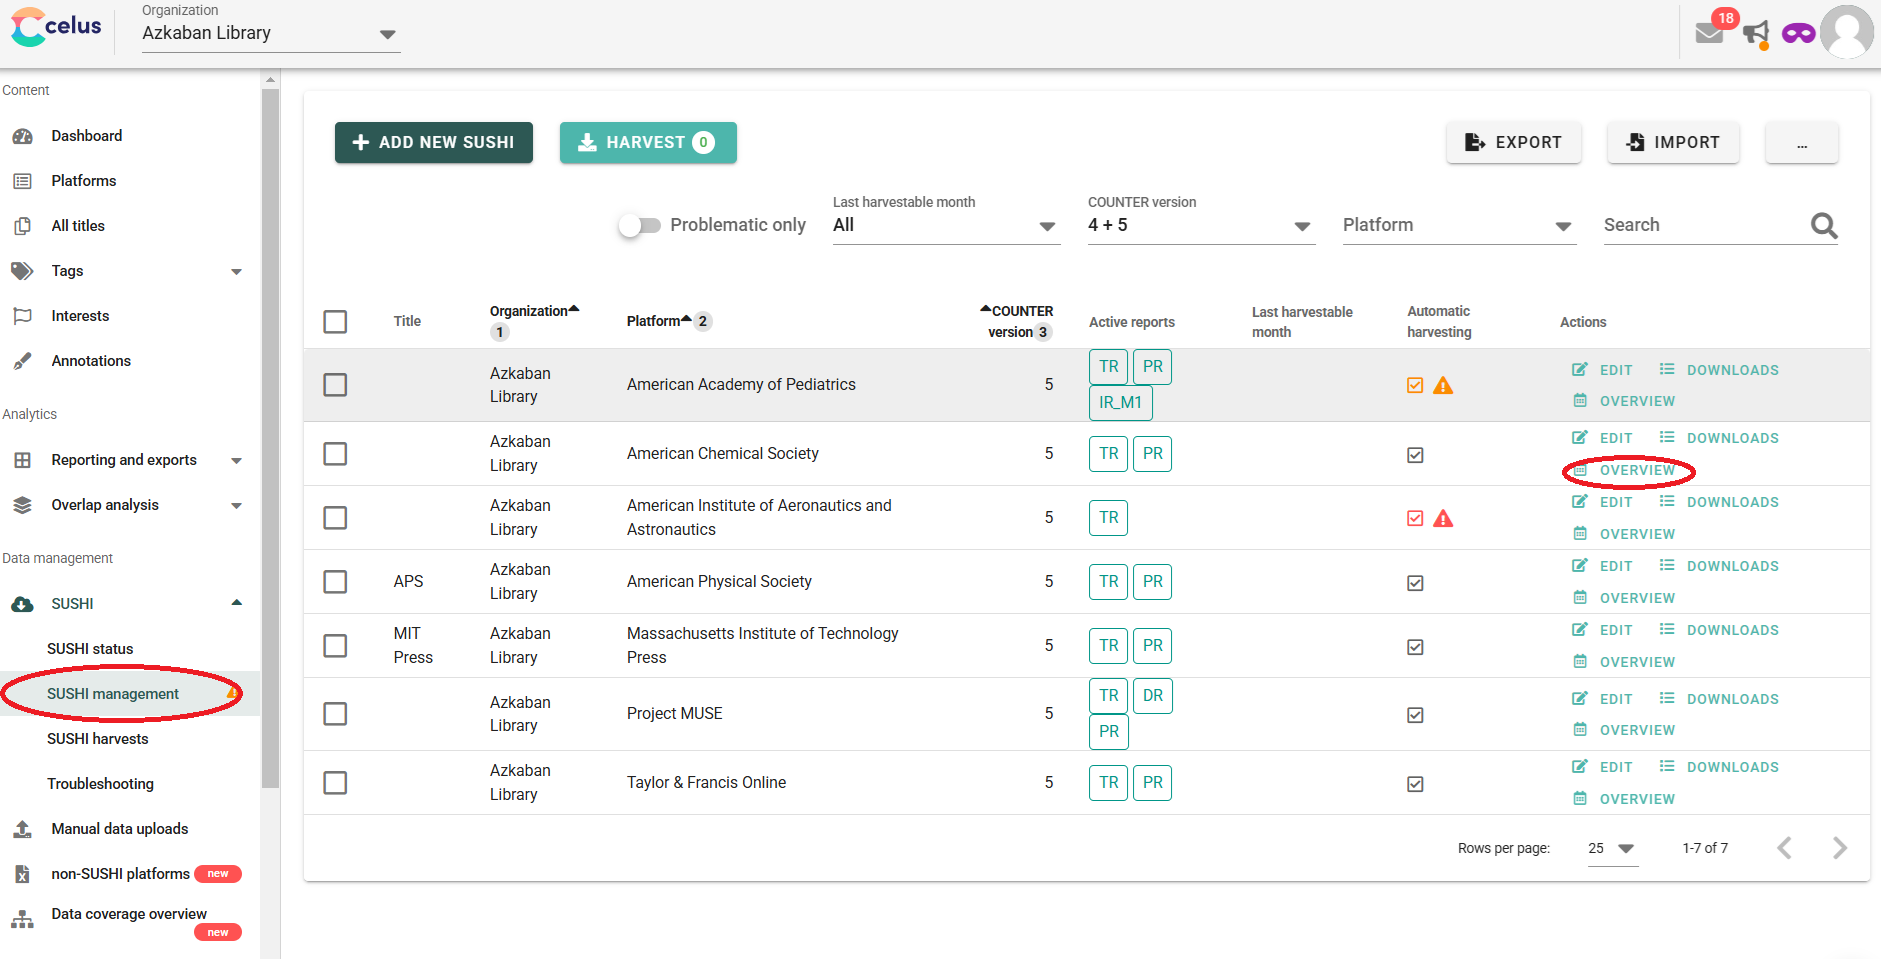The height and width of the screenshot is (959, 1881).
Task: Toggle automatic harvesting for Project MUSE
Action: tap(1415, 715)
